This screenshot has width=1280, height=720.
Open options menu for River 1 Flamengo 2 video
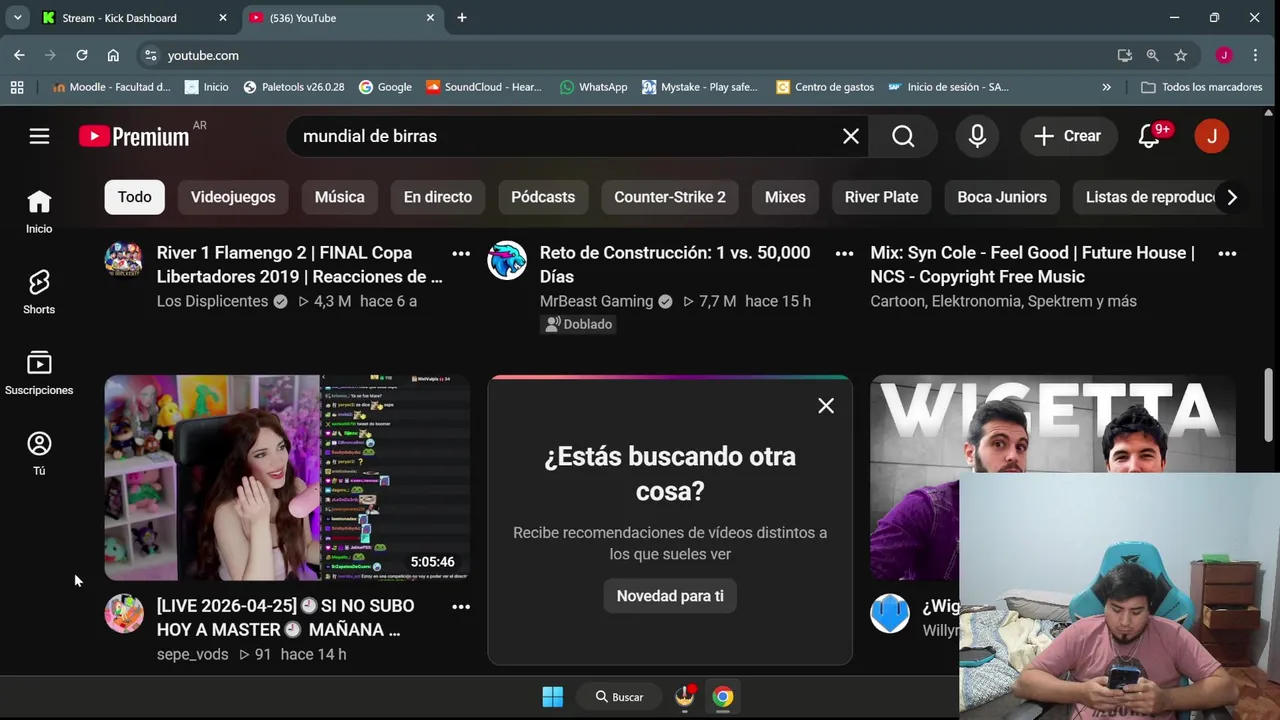click(461, 254)
